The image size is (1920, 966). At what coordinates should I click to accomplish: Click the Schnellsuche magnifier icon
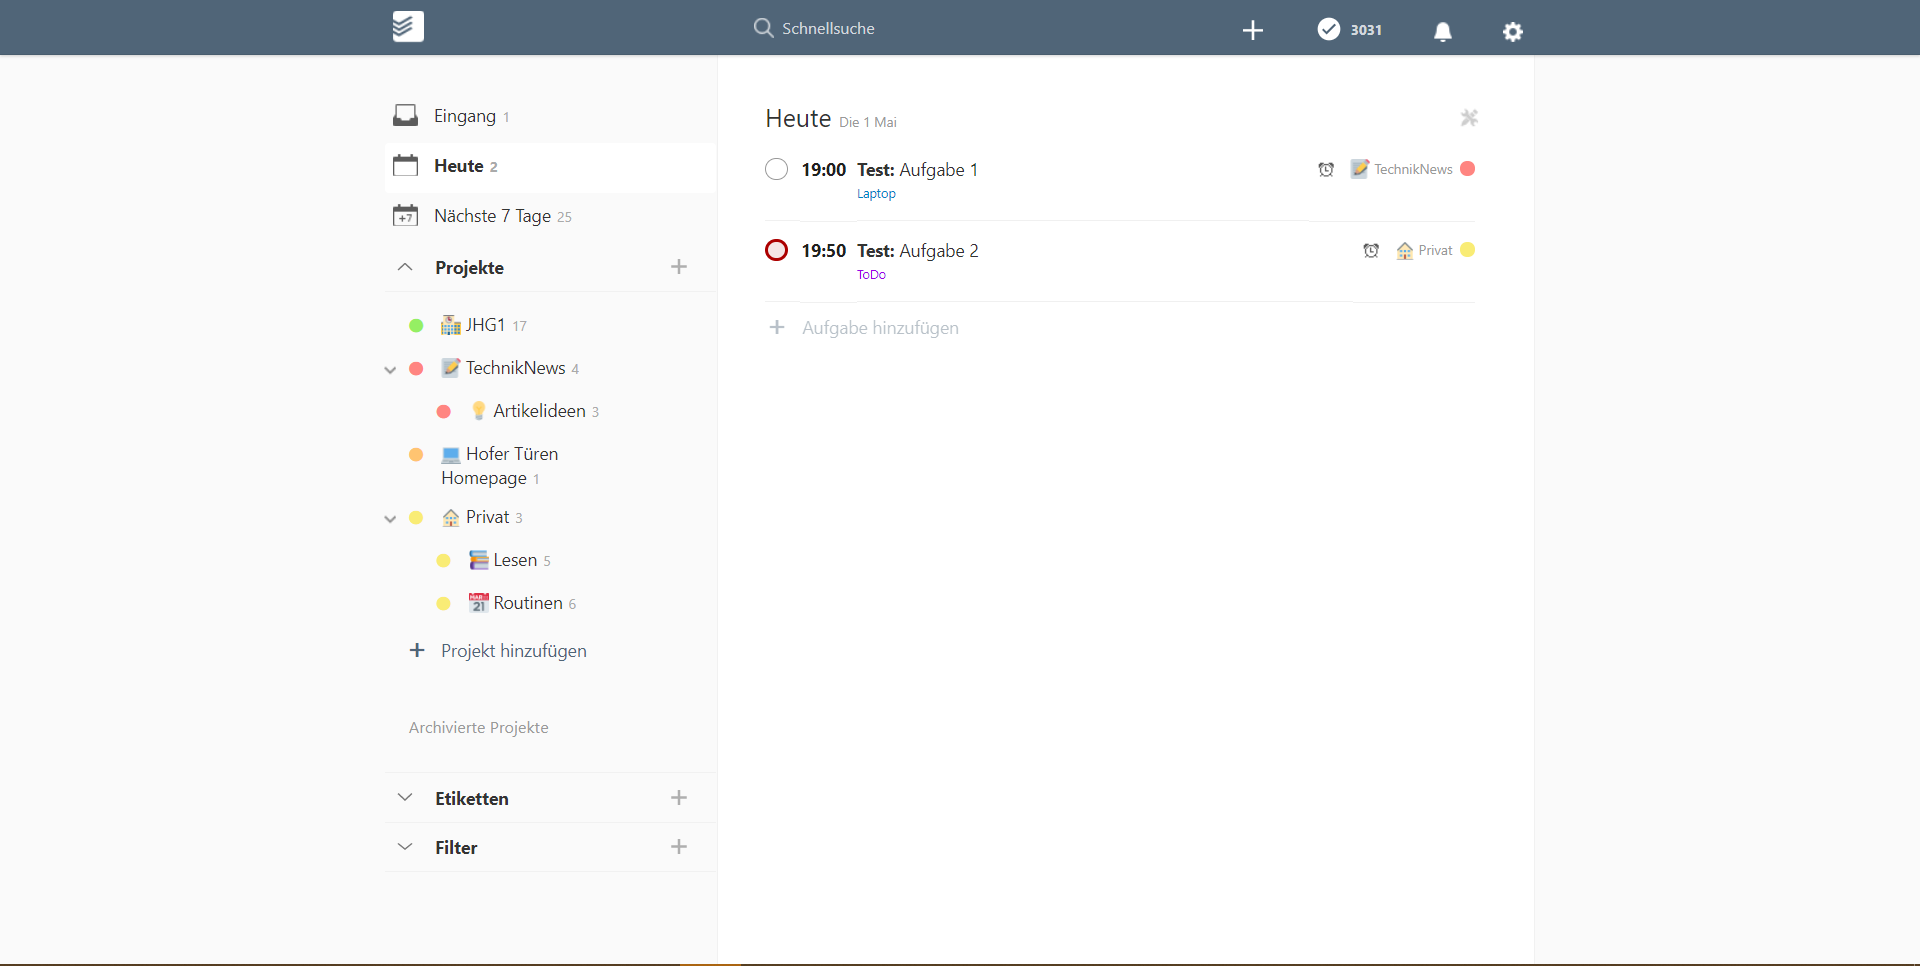point(763,28)
